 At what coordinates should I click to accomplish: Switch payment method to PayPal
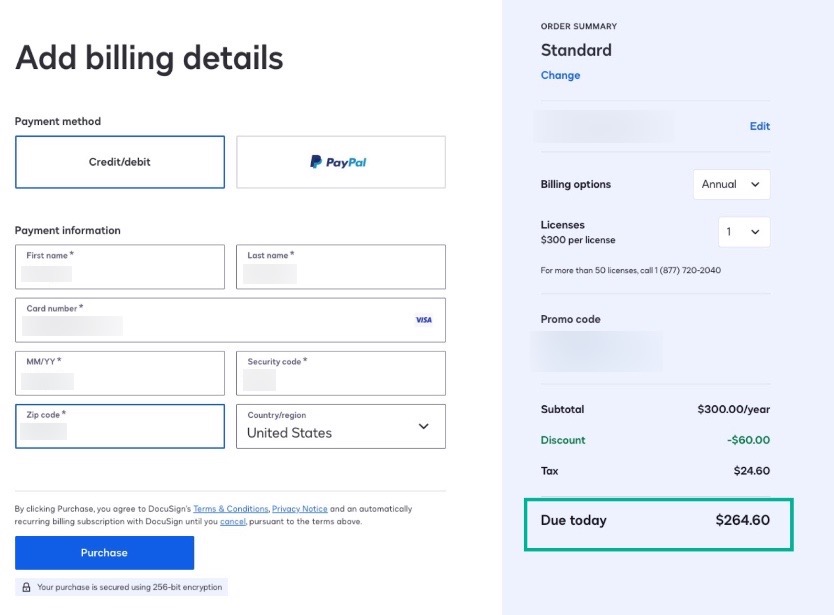(340, 163)
